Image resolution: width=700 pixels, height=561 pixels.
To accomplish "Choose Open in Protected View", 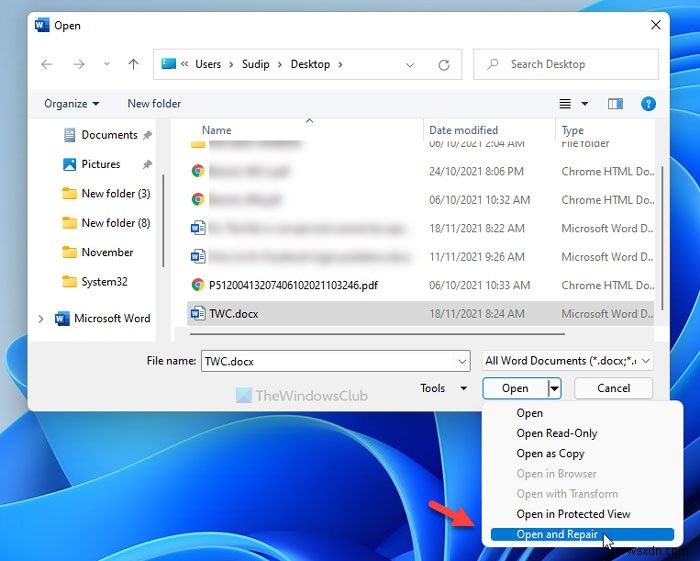I will [x=573, y=514].
